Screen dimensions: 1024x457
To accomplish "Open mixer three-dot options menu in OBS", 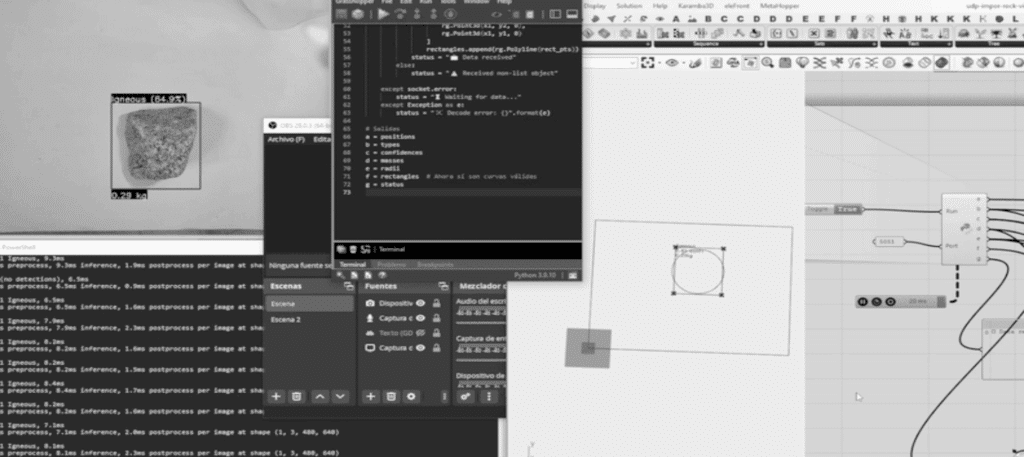I will (488, 396).
